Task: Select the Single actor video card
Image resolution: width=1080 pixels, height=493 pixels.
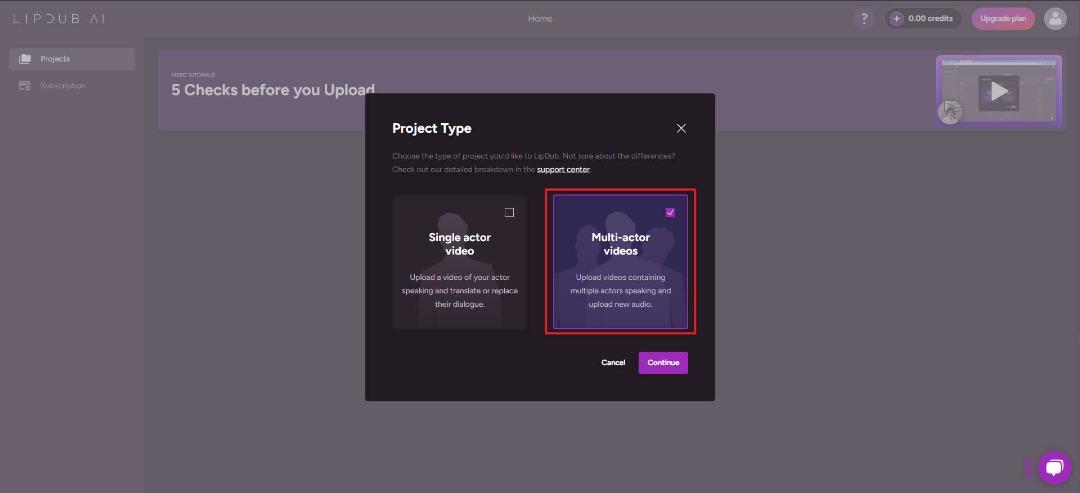Action: (x=459, y=262)
